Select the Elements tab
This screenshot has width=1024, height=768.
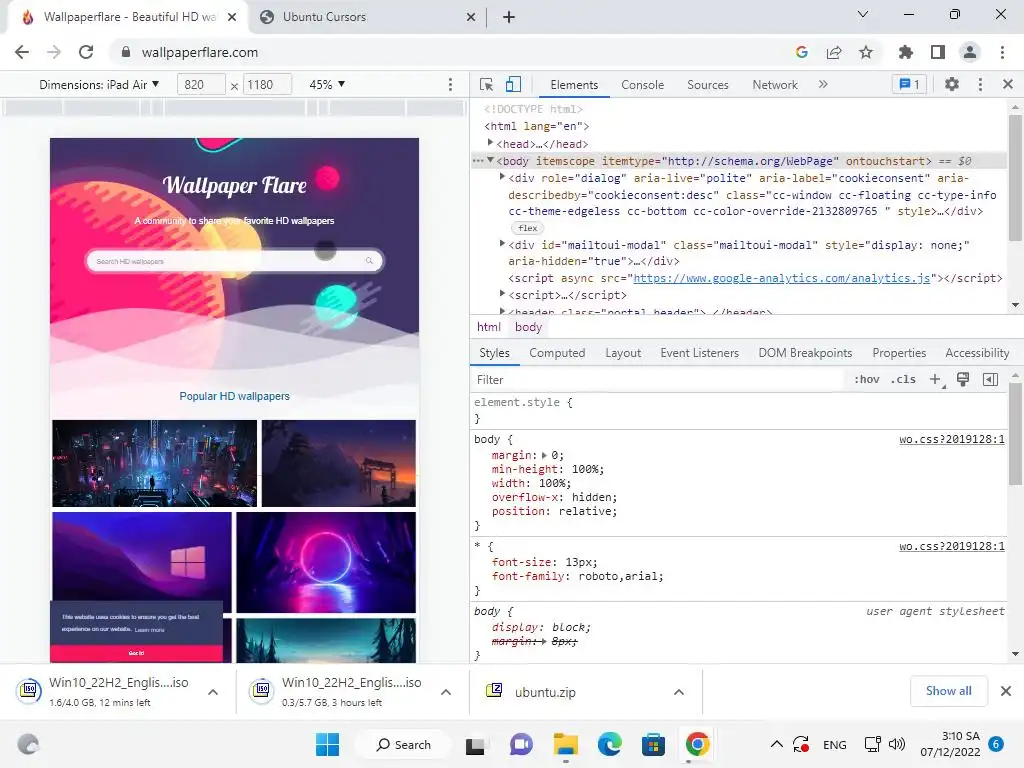point(573,85)
